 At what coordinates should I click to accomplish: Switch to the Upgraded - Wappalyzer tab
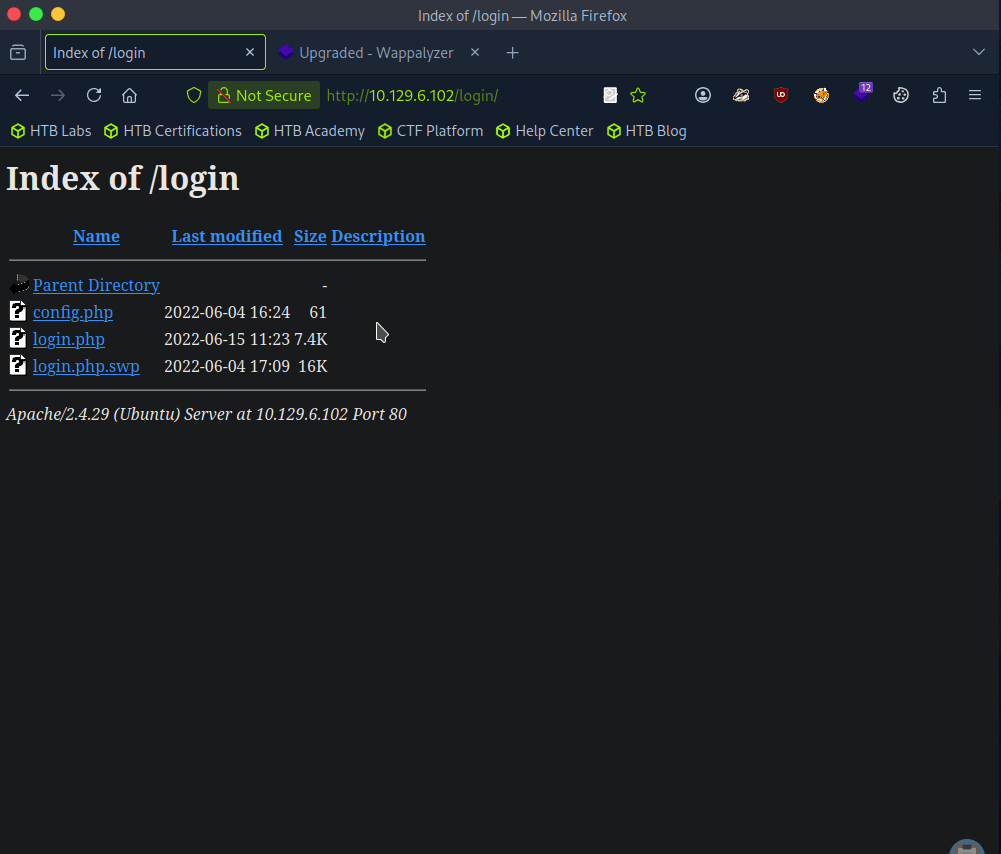coord(375,52)
